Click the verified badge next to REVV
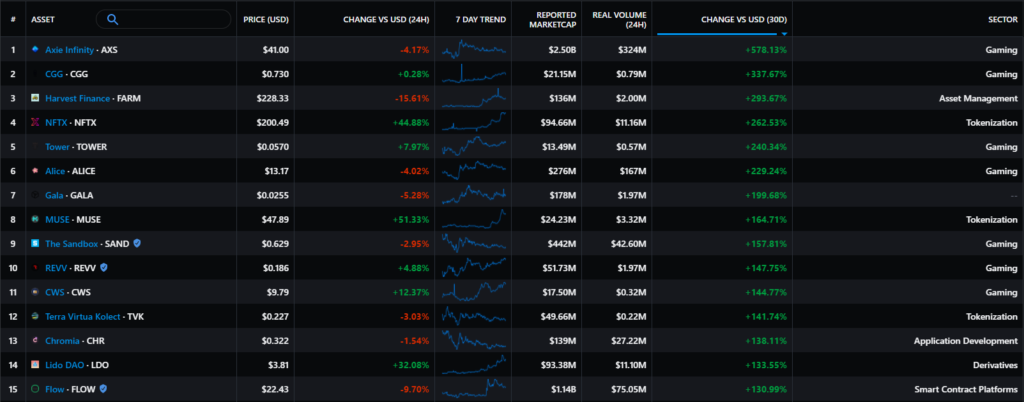 point(102,267)
